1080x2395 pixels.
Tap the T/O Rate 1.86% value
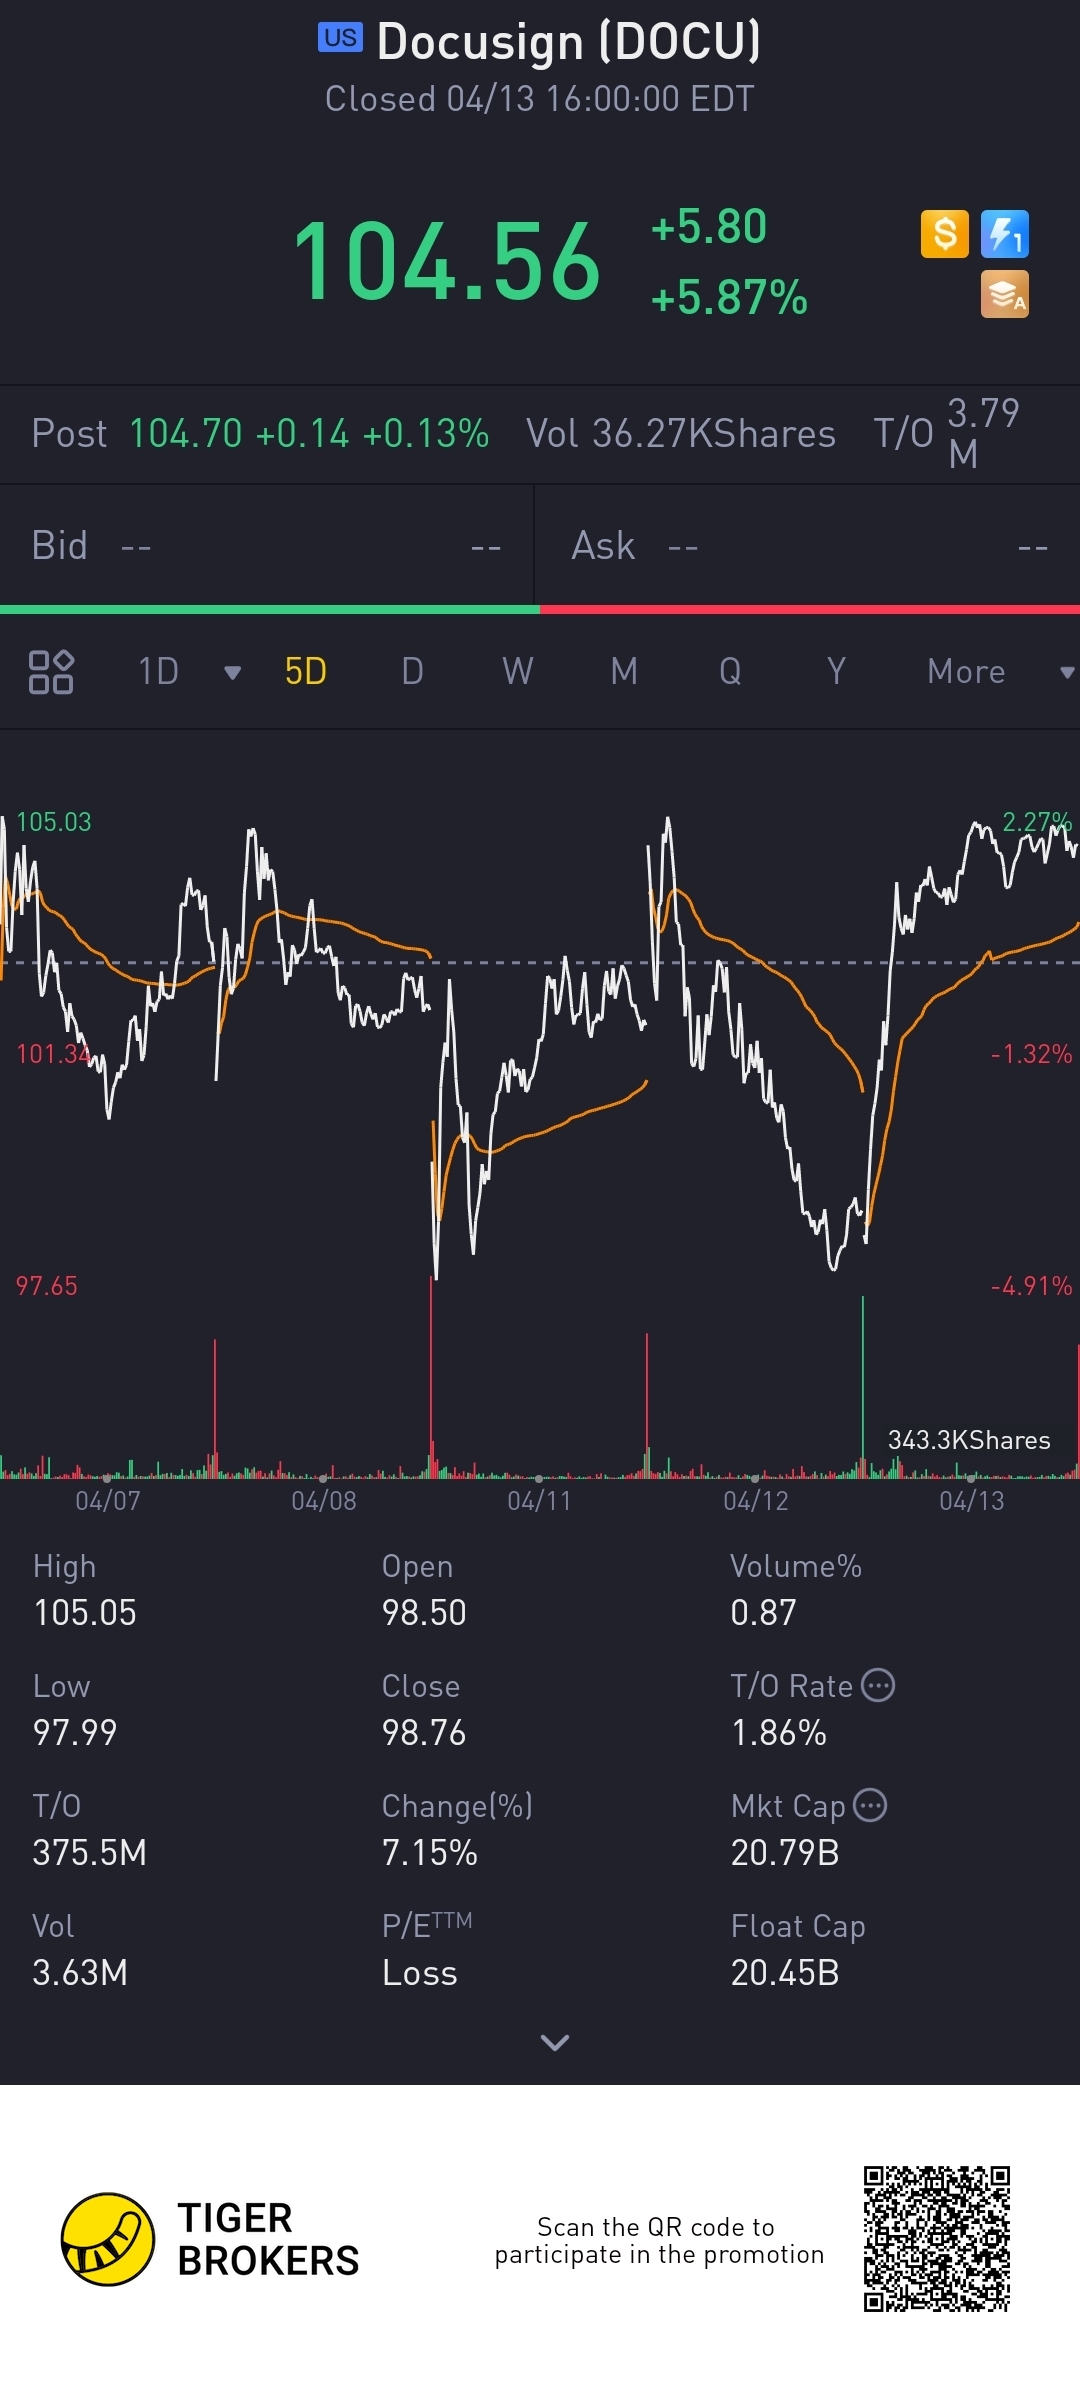(779, 1733)
